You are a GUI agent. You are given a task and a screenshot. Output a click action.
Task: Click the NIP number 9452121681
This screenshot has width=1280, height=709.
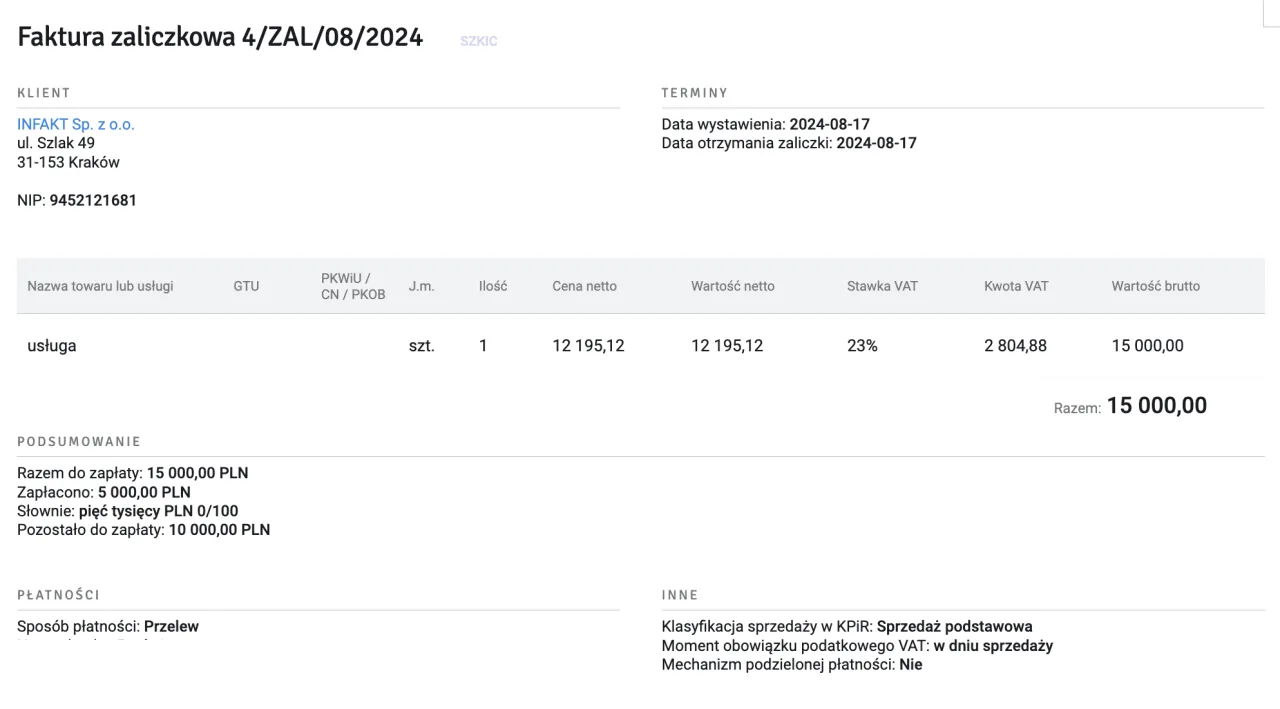[93, 200]
